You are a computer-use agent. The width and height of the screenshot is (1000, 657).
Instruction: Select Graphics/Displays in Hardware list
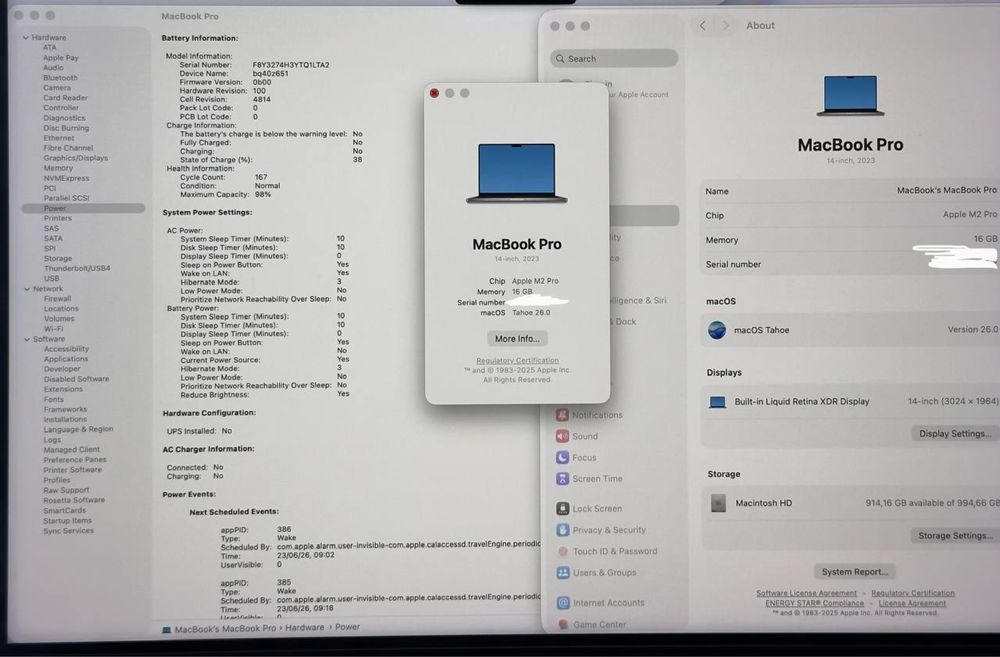(75, 158)
